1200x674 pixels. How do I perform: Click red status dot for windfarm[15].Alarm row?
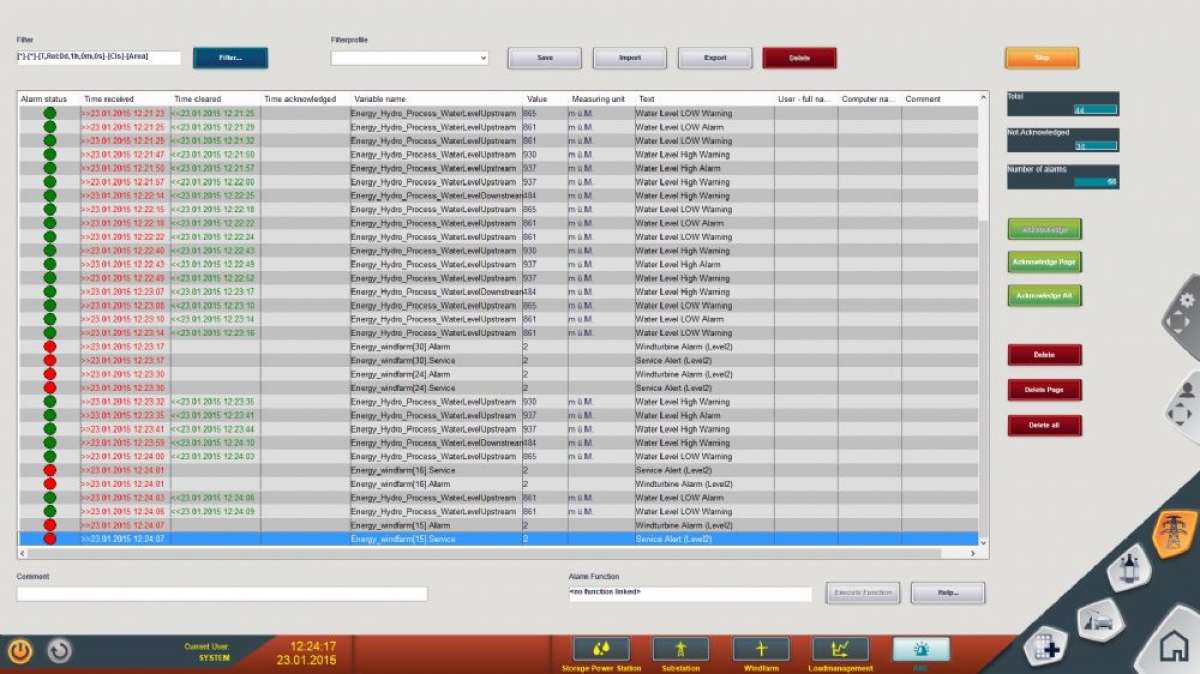click(x=50, y=525)
